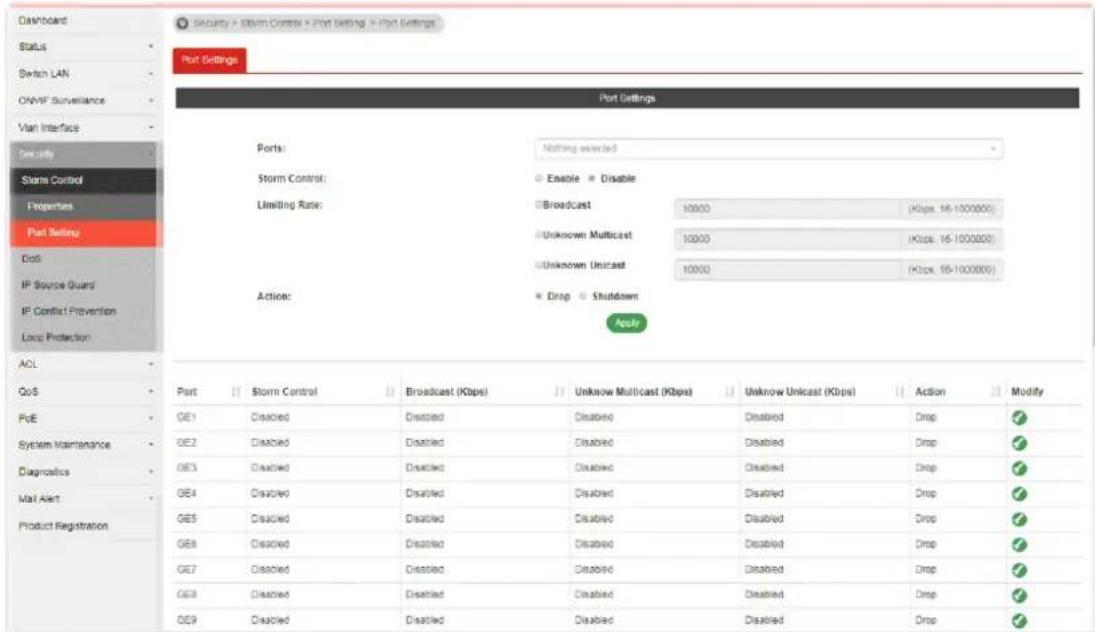Click the modify icon for port GE3
Viewport: 1095px width, 632px height.
[x=1019, y=468]
